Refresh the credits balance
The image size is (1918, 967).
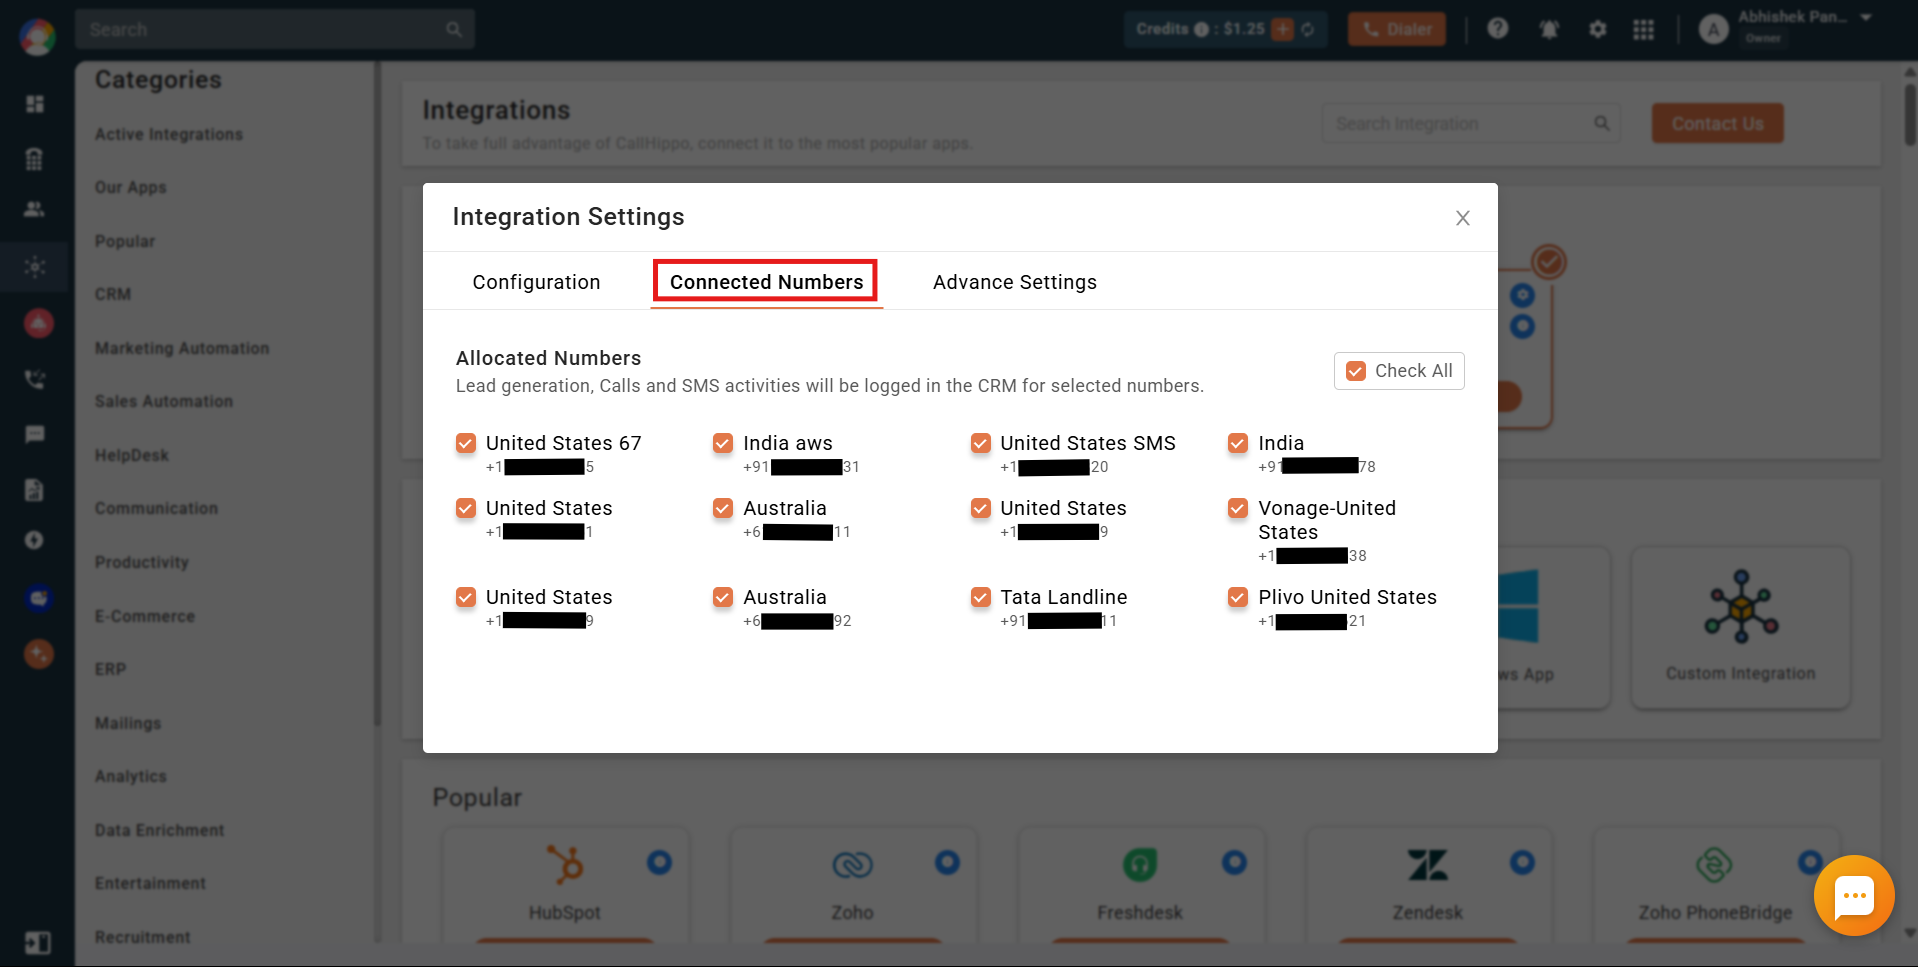point(1307,29)
